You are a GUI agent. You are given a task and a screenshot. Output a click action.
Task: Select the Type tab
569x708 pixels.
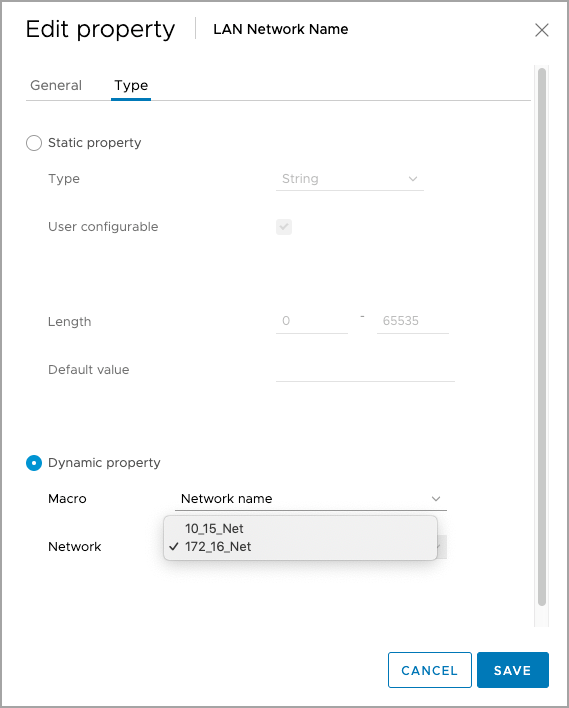coord(131,86)
